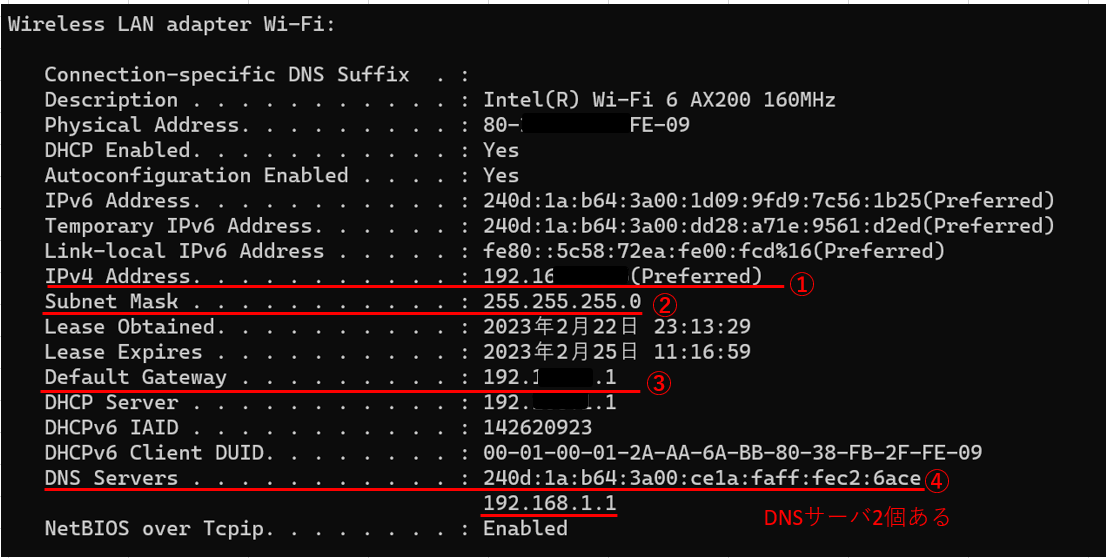
Task: Click the red DNSサーバ2個ある note
Action: tap(858, 517)
